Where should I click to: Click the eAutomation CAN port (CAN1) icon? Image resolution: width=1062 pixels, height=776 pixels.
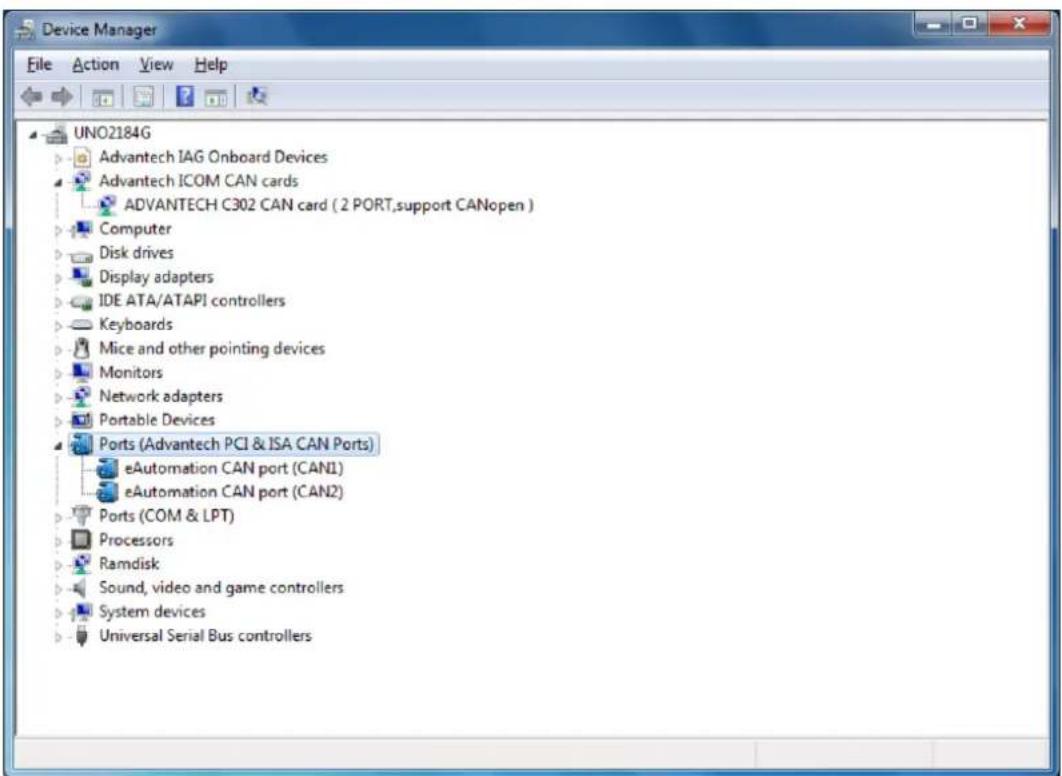pos(107,469)
